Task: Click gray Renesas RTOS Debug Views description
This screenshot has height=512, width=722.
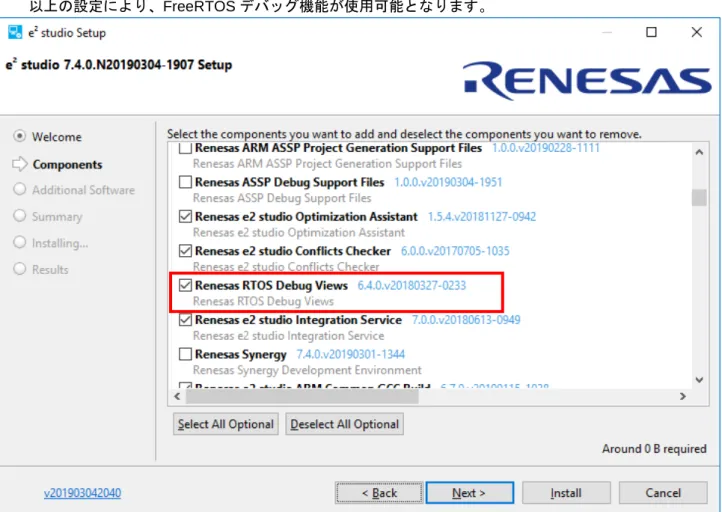Action: (x=263, y=302)
